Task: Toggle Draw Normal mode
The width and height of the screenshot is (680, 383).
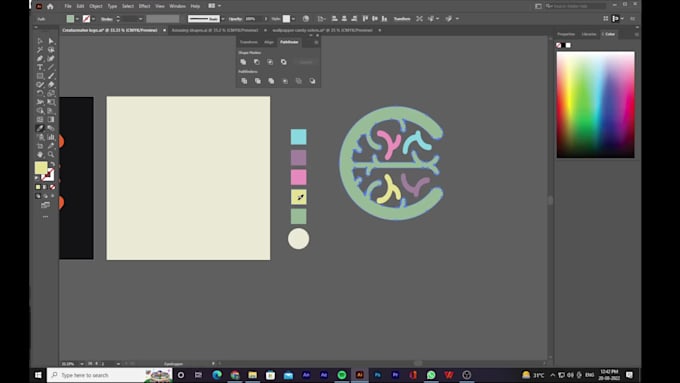Action: tap(38, 196)
